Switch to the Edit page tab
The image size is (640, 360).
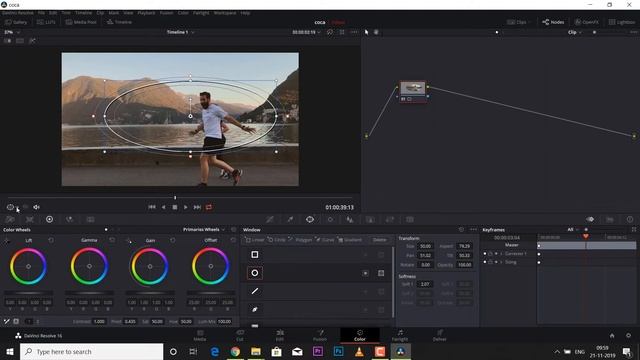[280, 336]
